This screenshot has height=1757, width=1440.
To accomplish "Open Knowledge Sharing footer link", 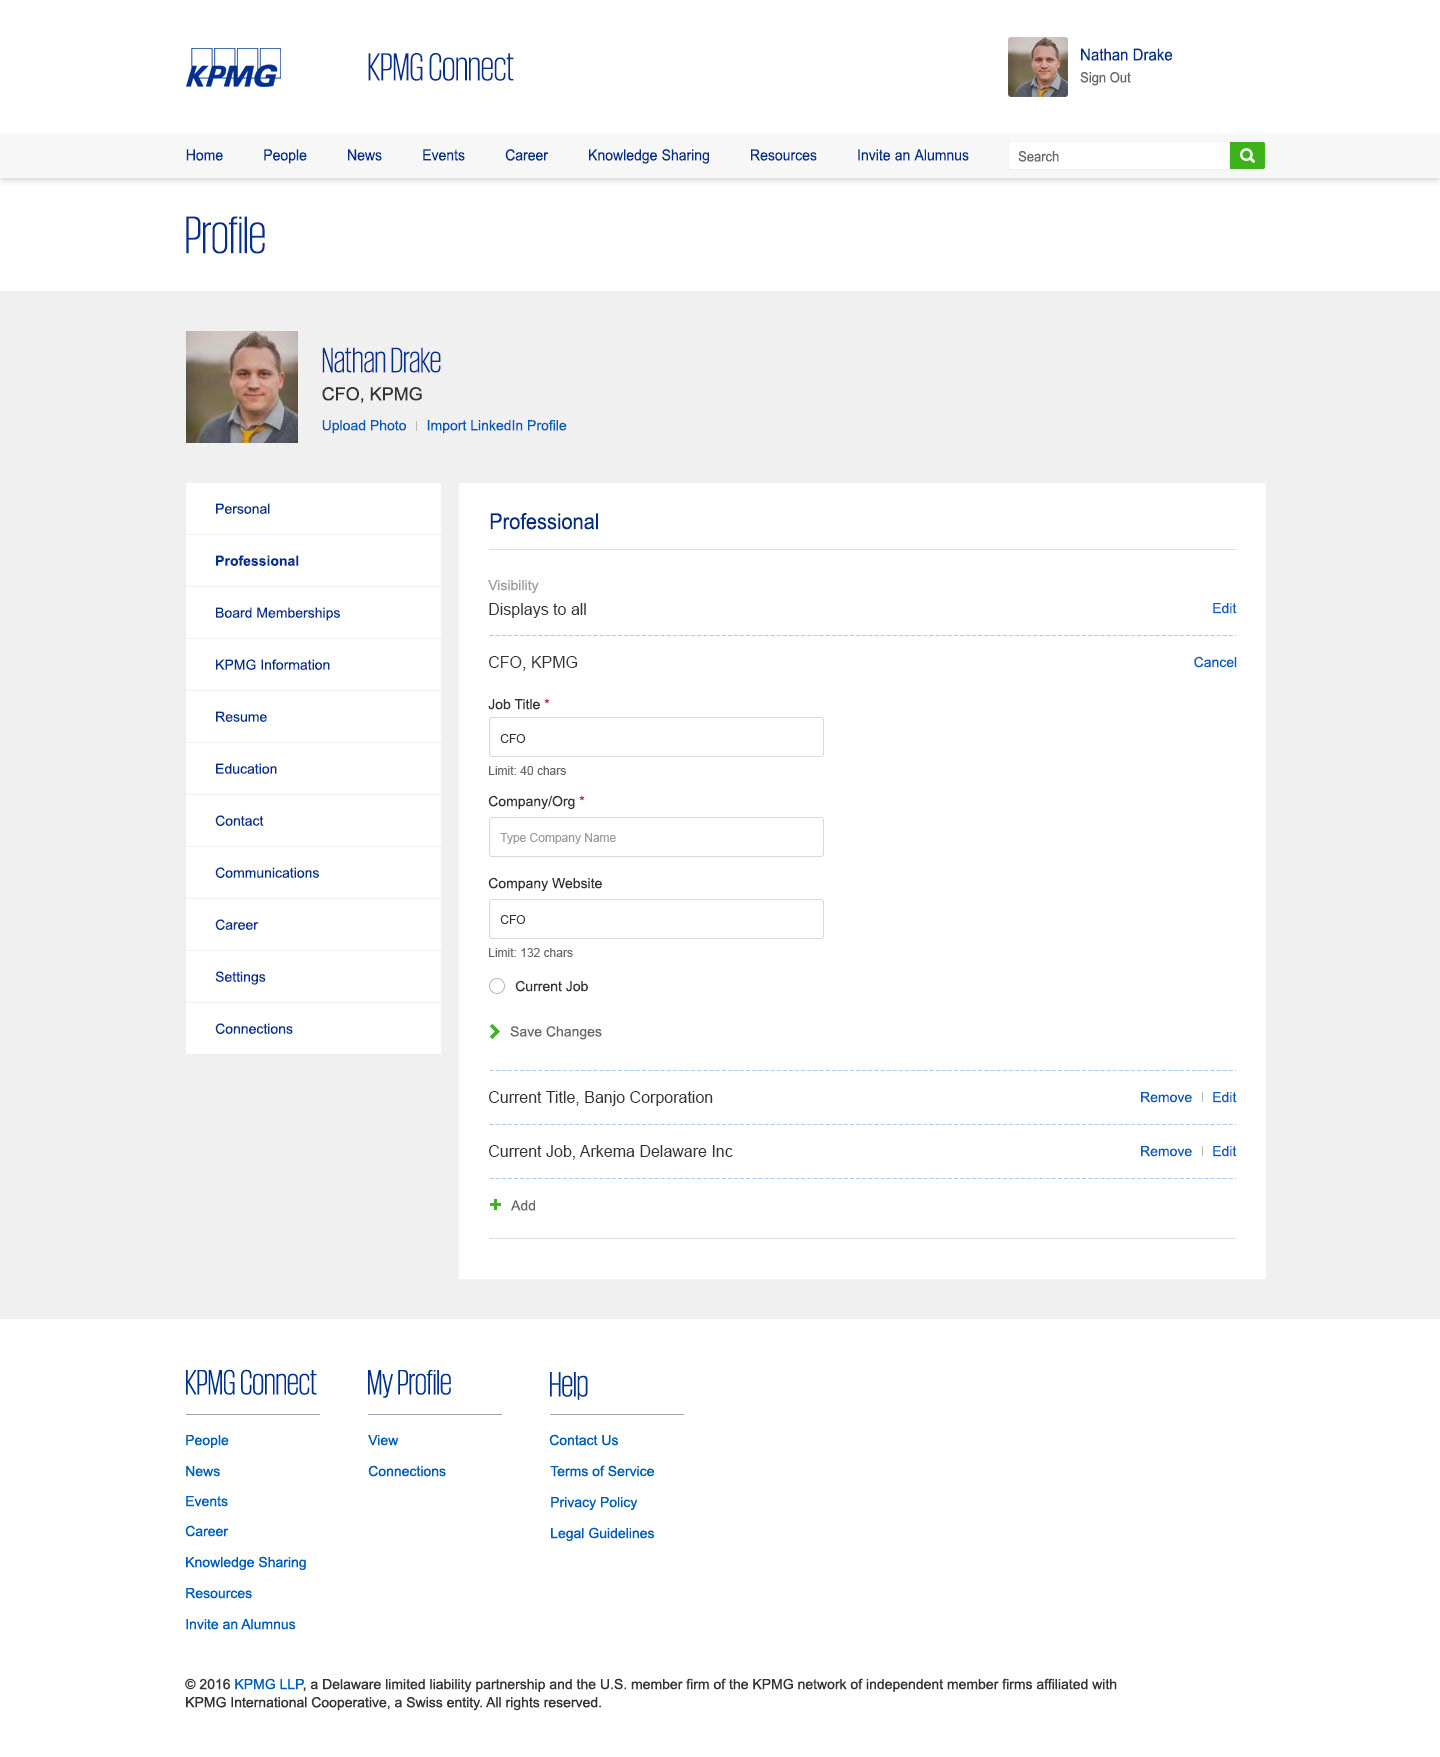I will [246, 1562].
